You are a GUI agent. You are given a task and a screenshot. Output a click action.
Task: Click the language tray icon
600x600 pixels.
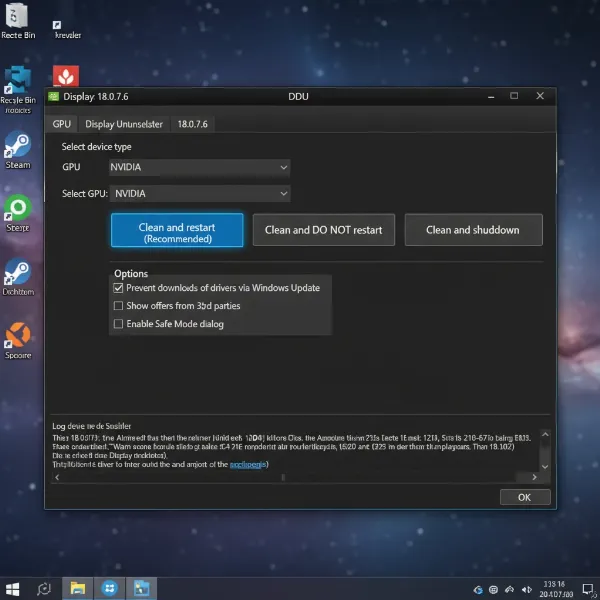pos(494,590)
